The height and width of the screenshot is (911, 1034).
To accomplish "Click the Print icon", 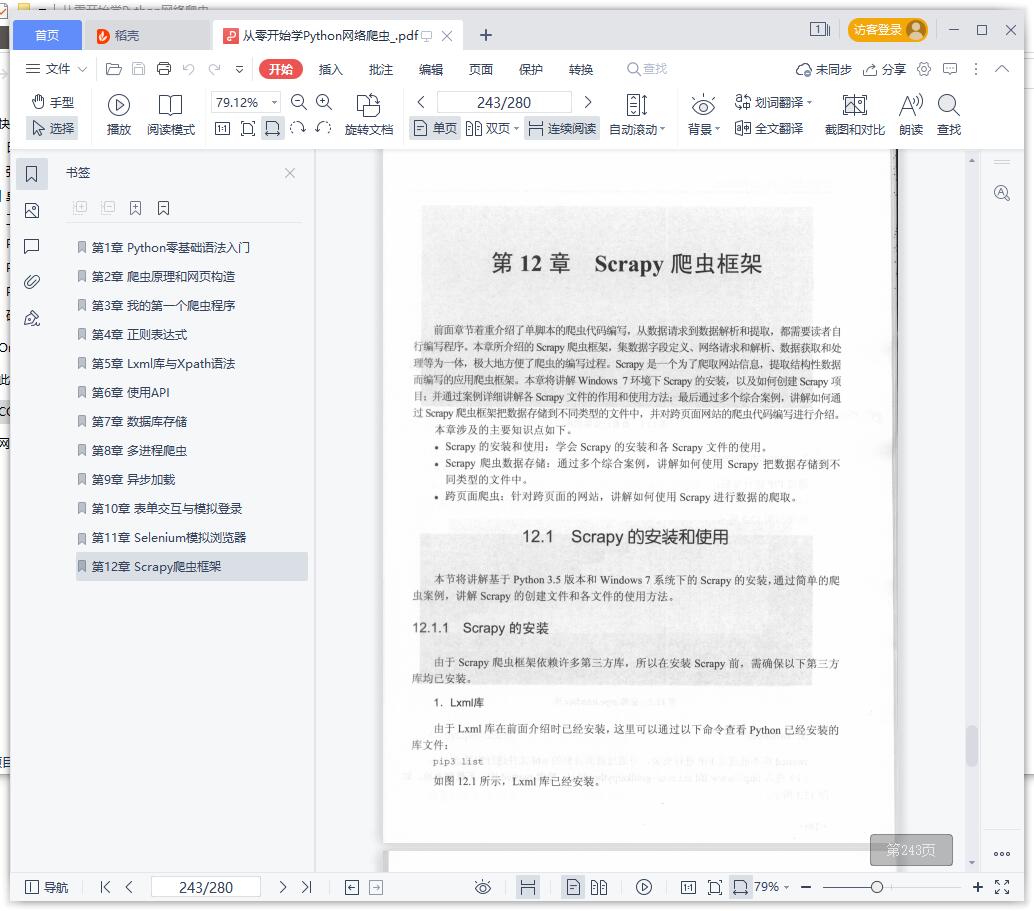I will (x=164, y=69).
